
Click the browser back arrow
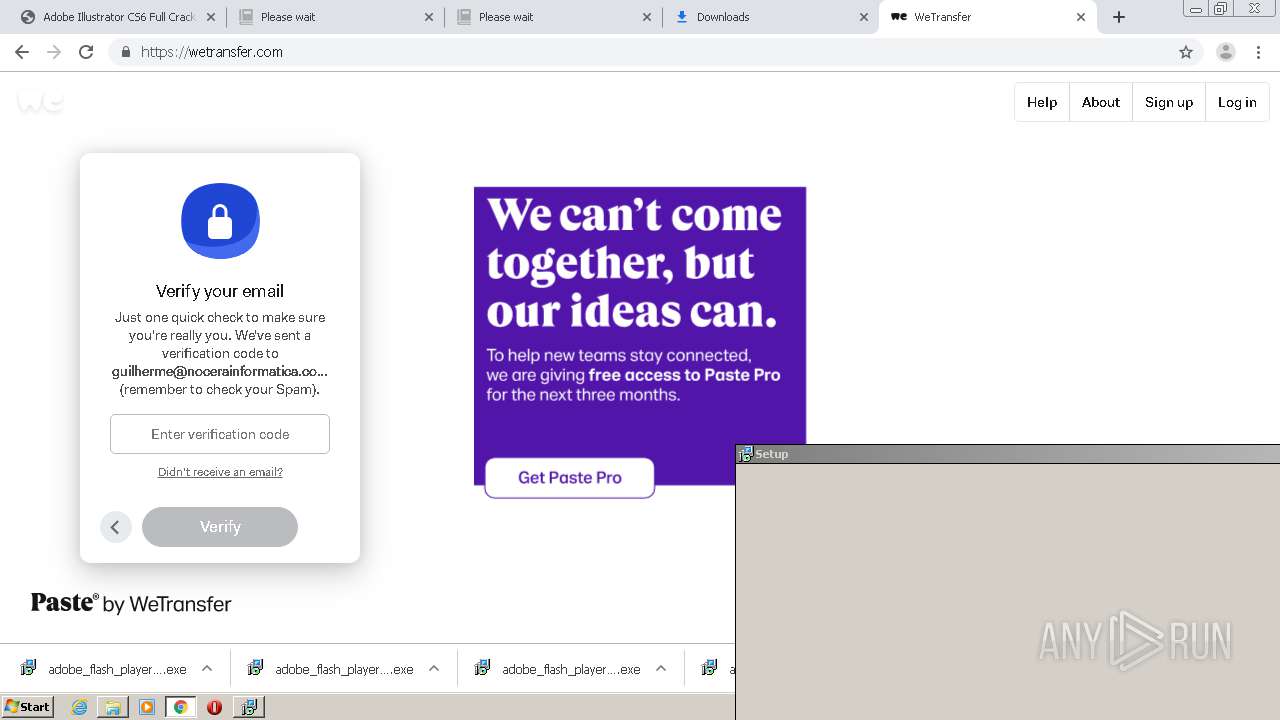tap(22, 52)
